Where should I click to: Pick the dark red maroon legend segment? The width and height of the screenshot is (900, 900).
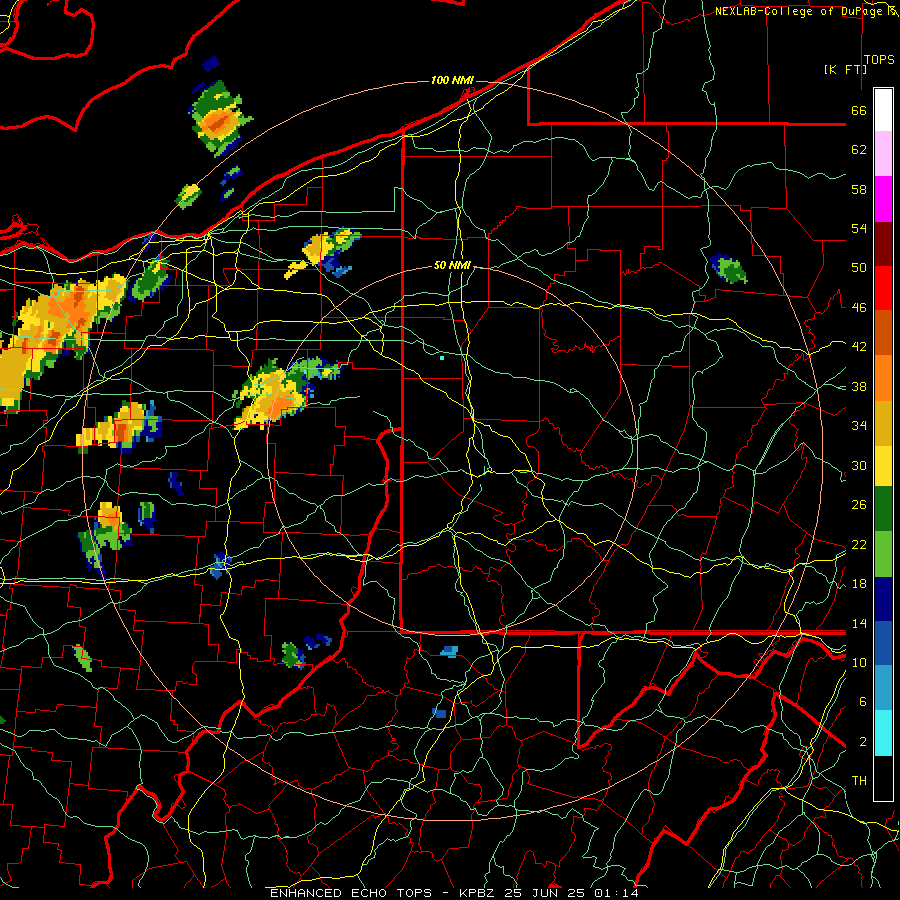point(883,244)
